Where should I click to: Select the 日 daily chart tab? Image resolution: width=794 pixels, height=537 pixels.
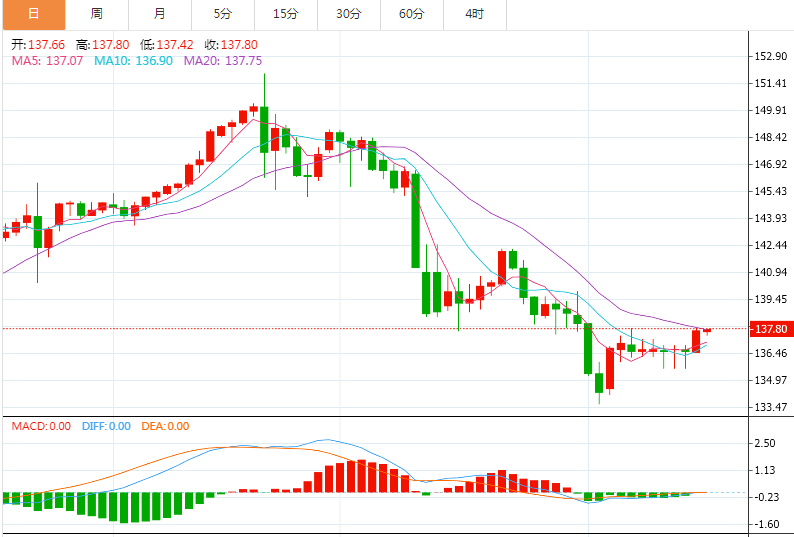[x=34, y=14]
